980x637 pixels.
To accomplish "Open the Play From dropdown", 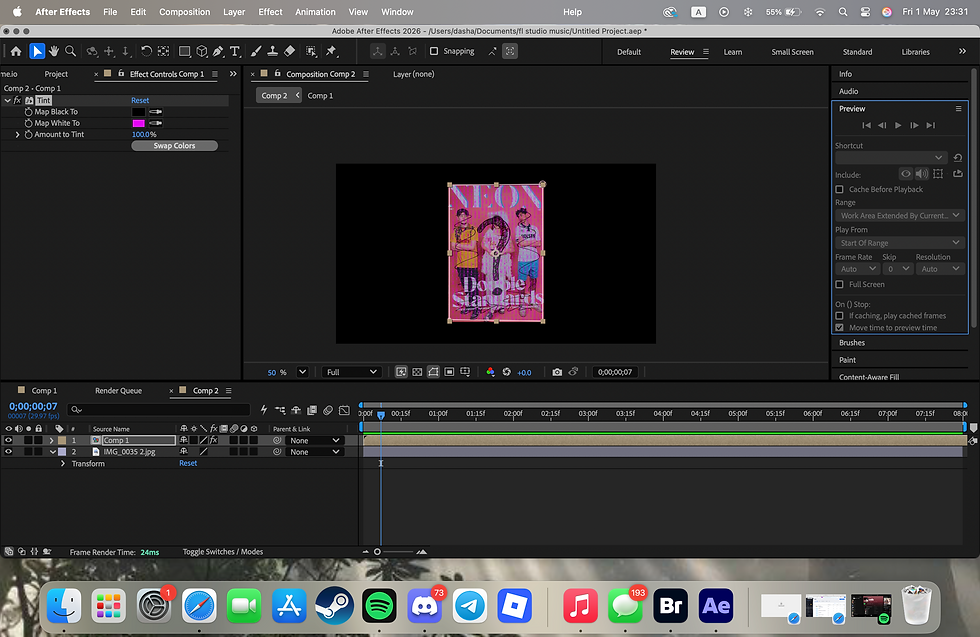I will (x=900, y=243).
